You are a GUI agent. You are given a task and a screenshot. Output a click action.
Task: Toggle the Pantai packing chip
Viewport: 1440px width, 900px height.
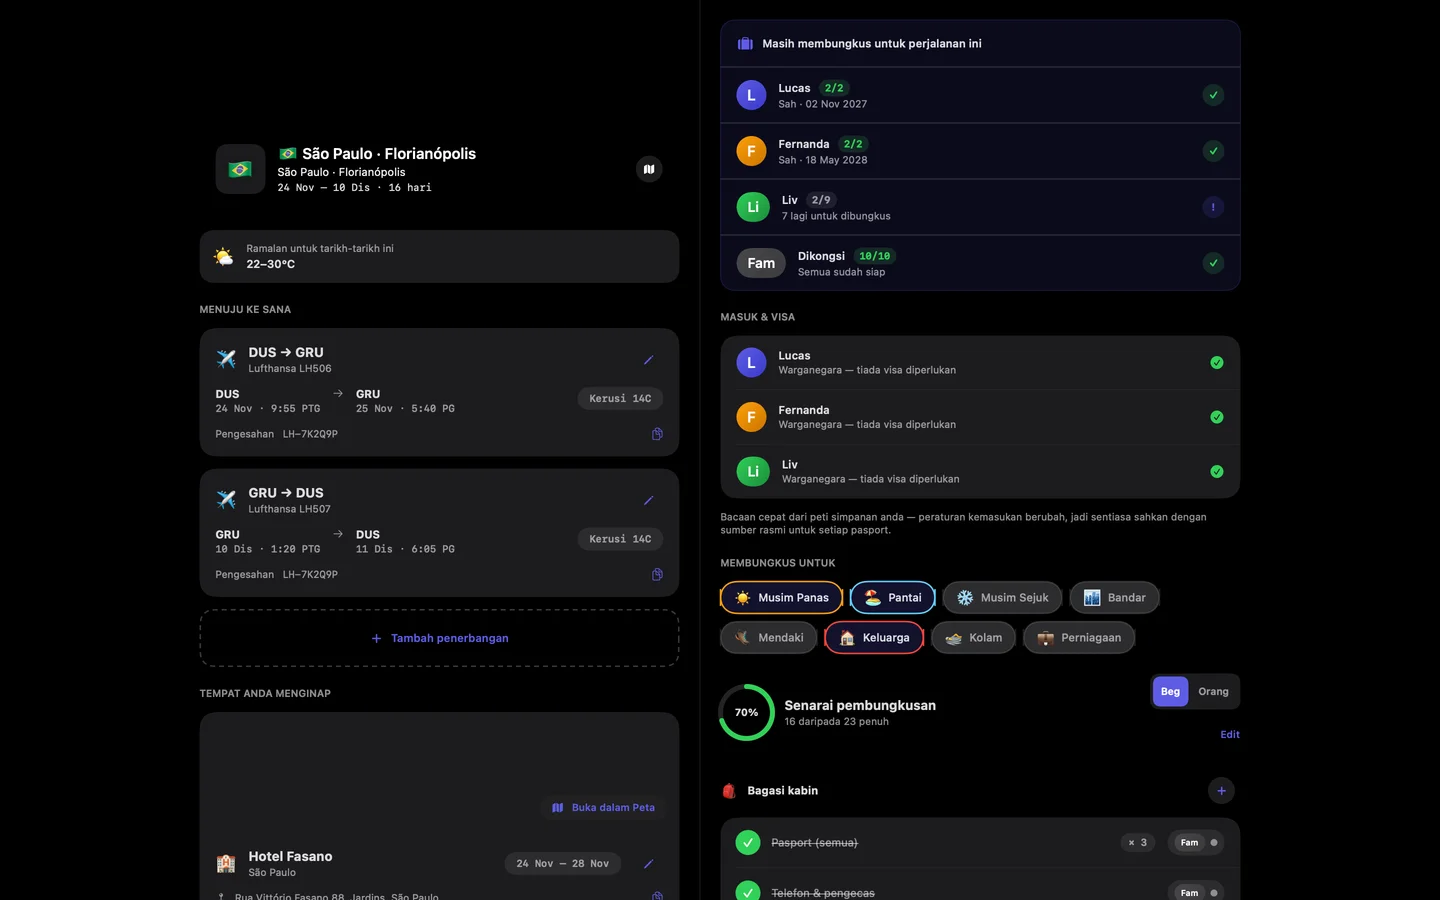pyautogui.click(x=893, y=598)
